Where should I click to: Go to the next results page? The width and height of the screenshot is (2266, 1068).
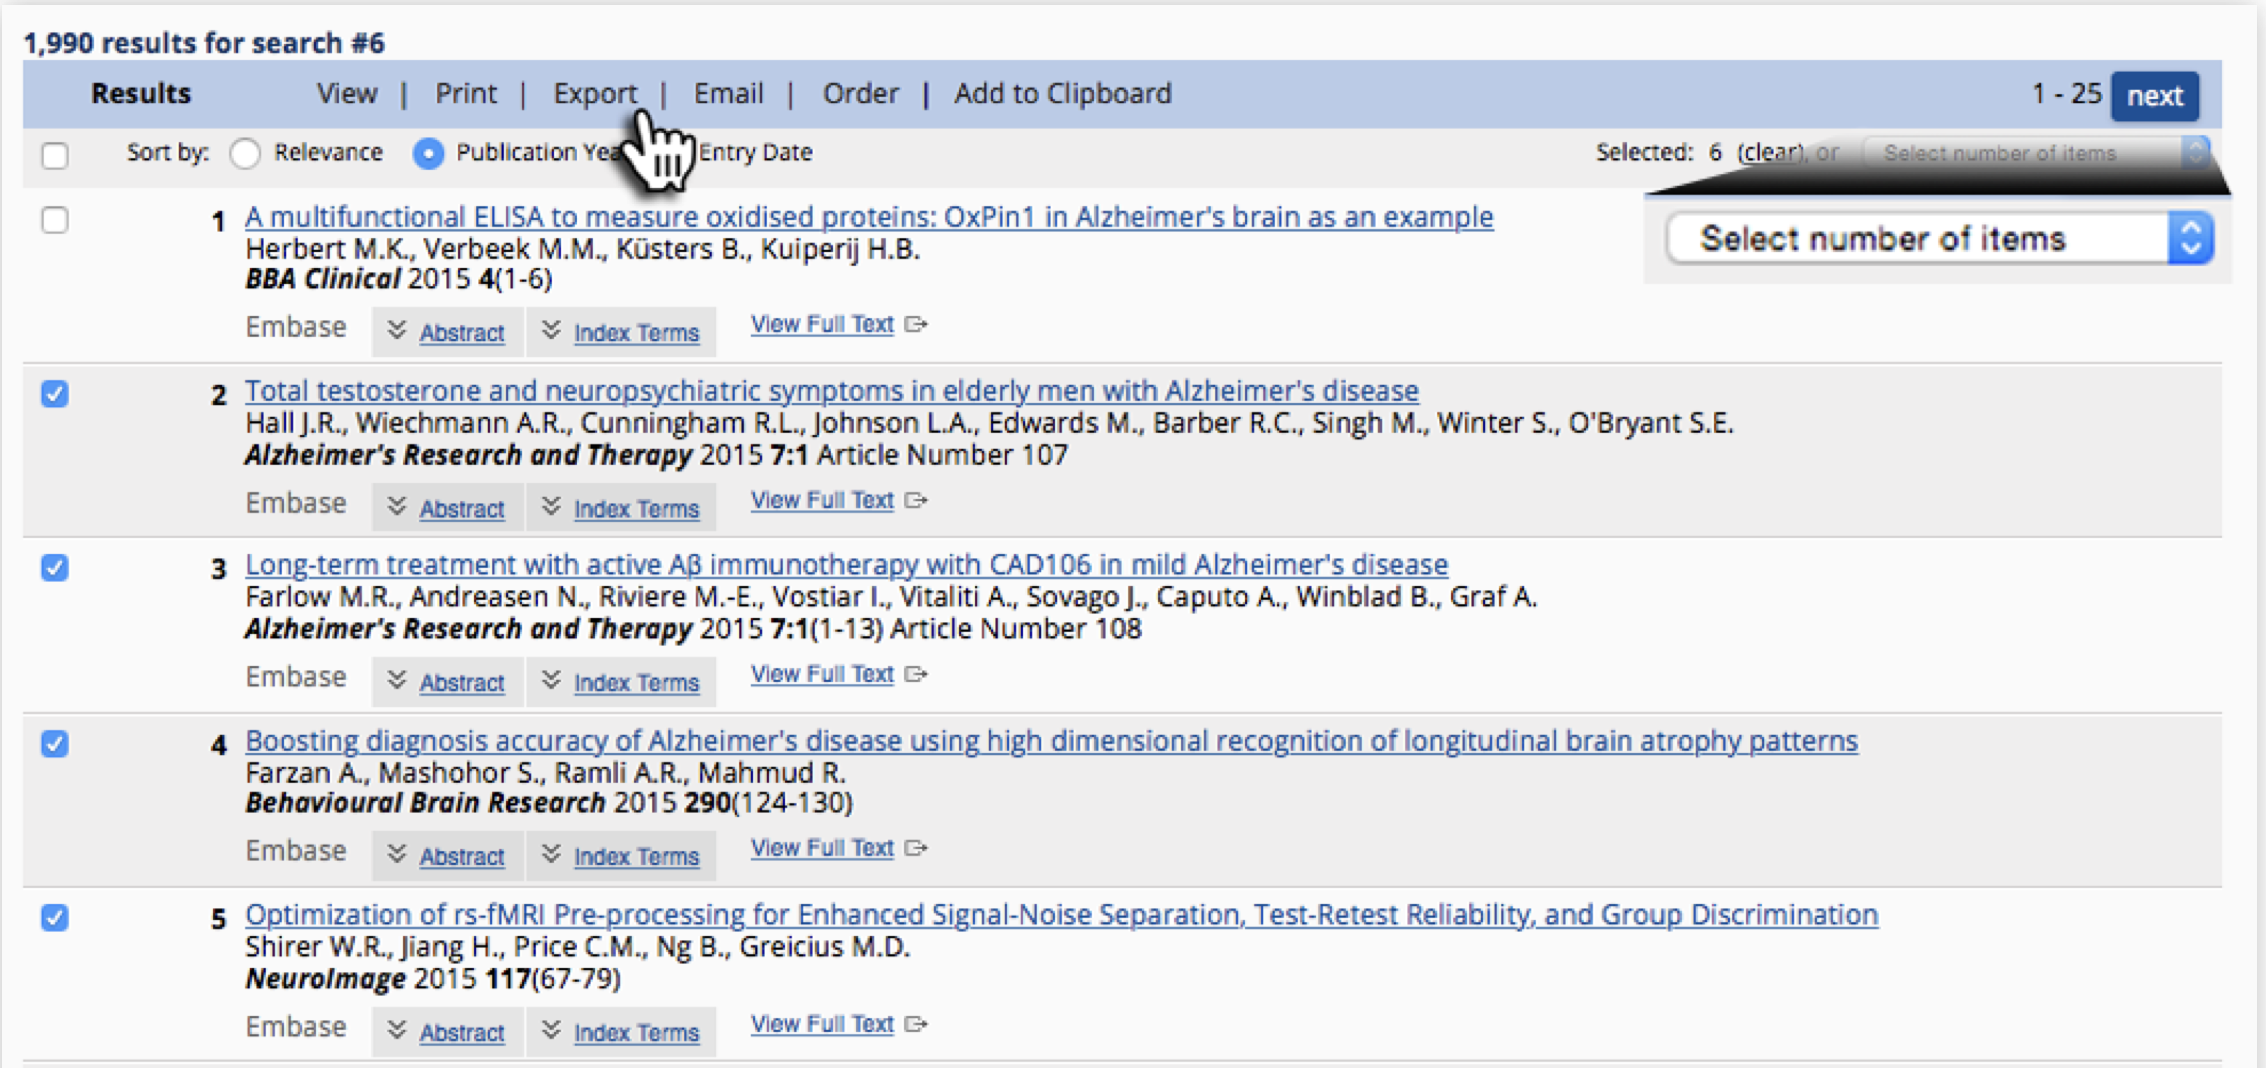pos(2154,96)
